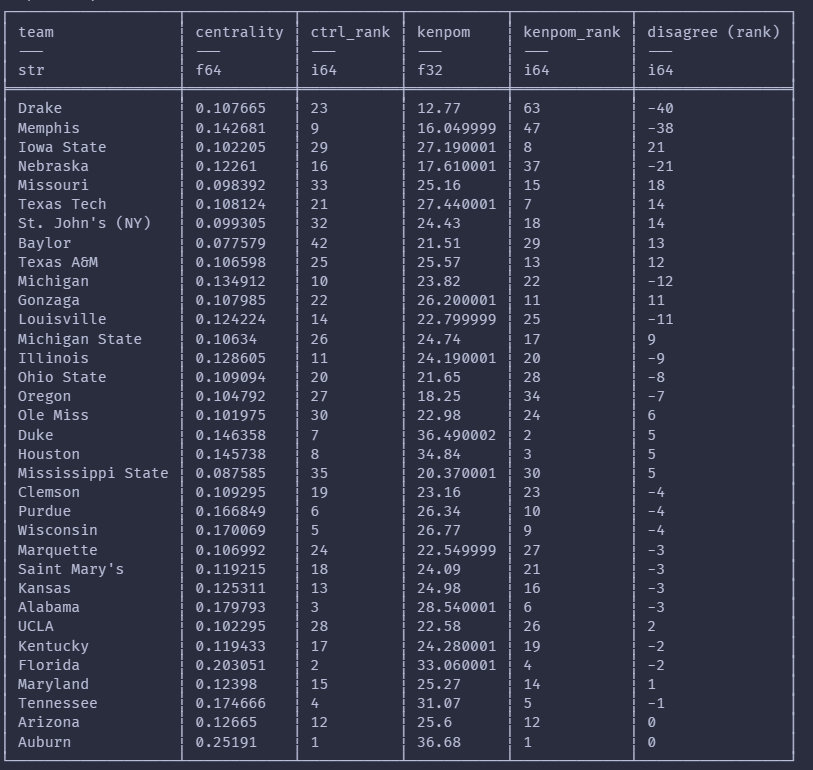Click the 'kenpom' column header
Image resolution: width=813 pixels, height=770 pixels.
[x=443, y=32]
